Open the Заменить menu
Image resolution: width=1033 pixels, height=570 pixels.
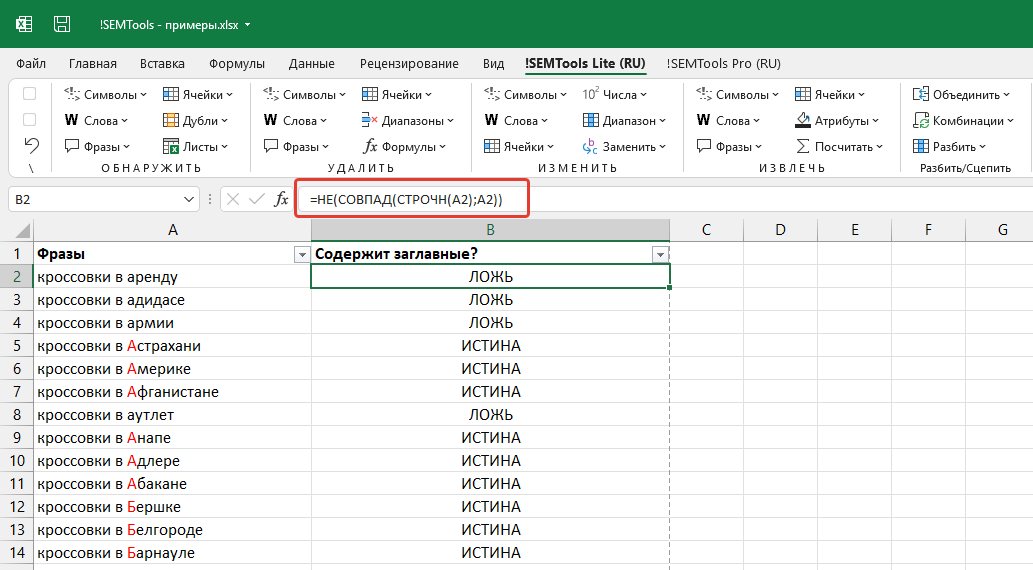pos(625,146)
